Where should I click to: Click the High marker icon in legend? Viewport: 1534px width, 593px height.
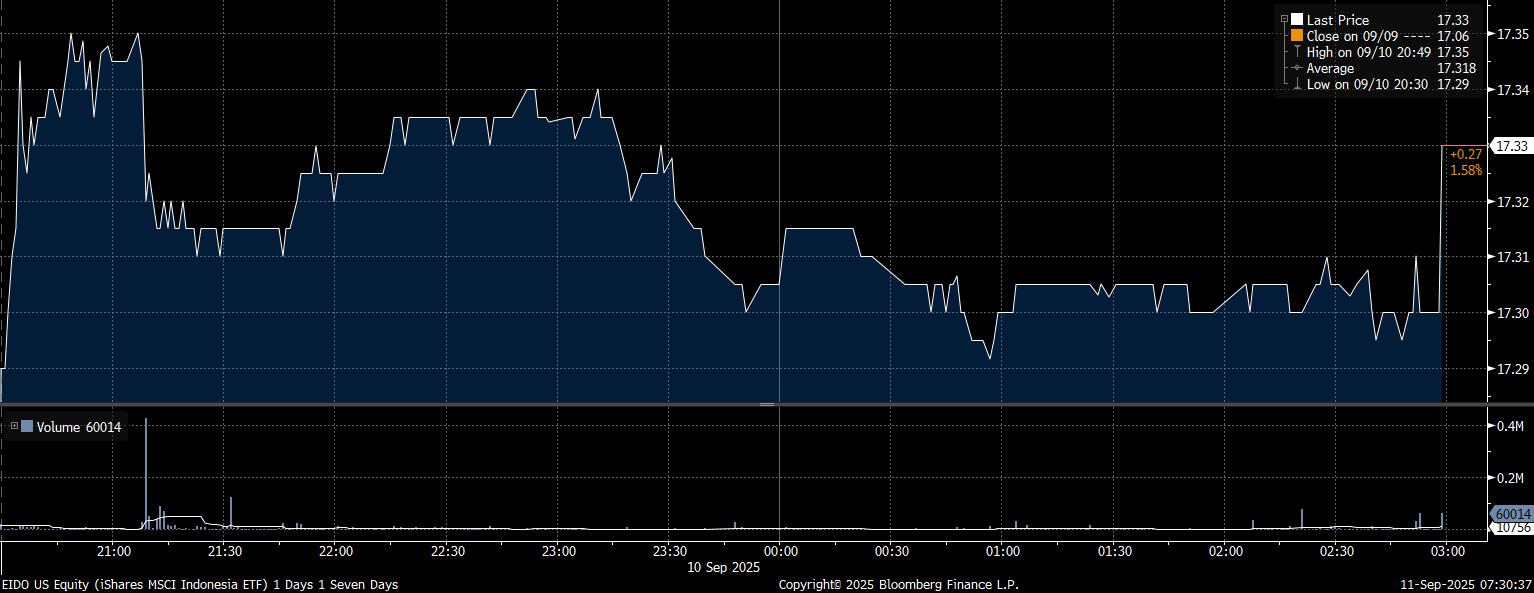coord(1297,52)
